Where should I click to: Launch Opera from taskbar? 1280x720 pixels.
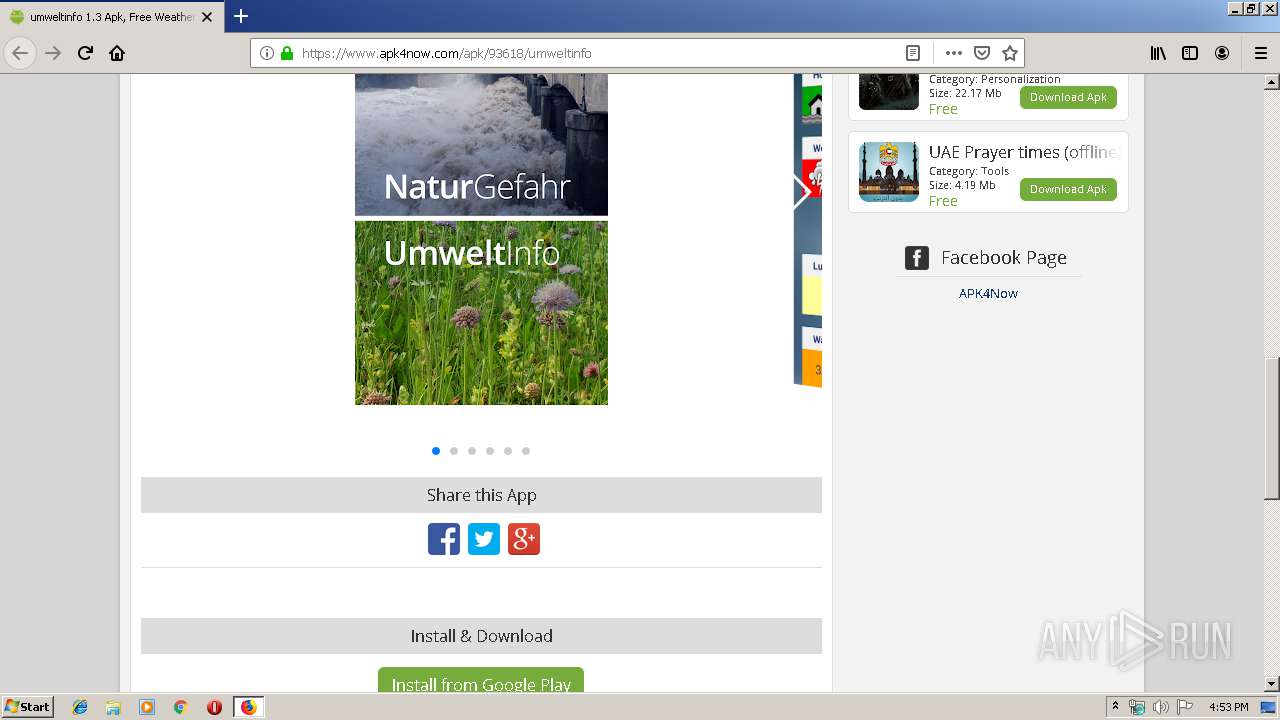pyautogui.click(x=214, y=707)
